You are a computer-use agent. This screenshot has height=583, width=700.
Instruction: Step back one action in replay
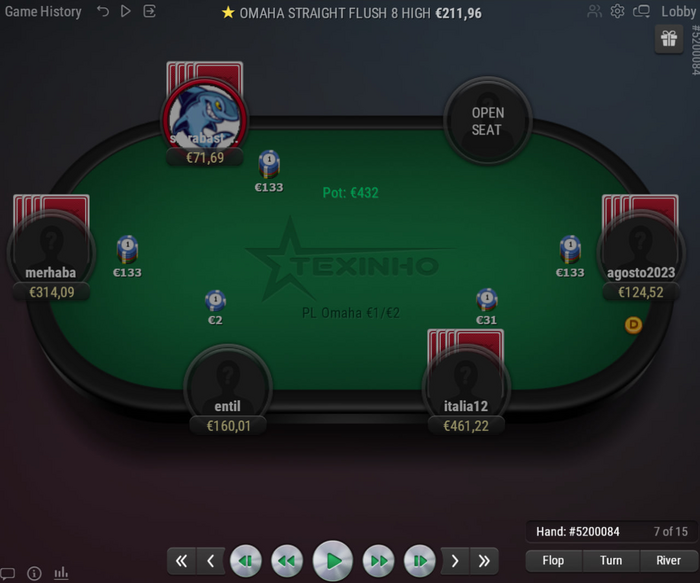click(x=246, y=561)
